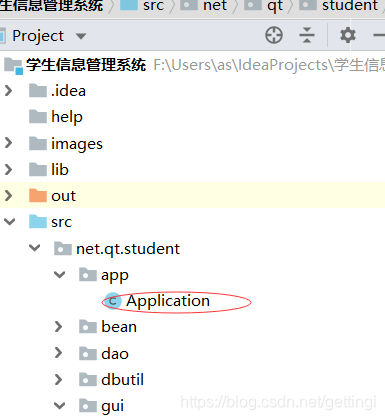This screenshot has height=420, width=385.
Task: Select the help folder name
Action: pos(67,117)
